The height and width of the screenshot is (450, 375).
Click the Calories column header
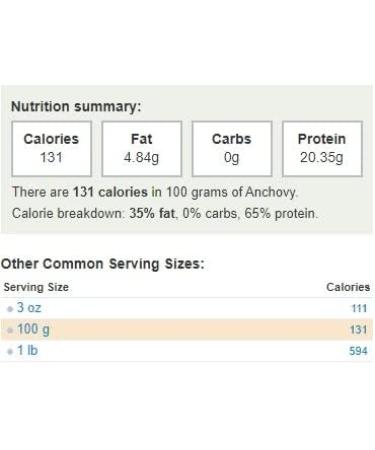(x=348, y=287)
